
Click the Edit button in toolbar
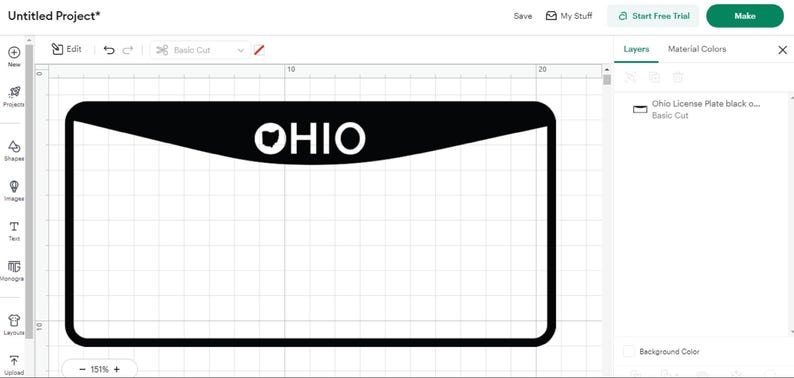coord(66,49)
